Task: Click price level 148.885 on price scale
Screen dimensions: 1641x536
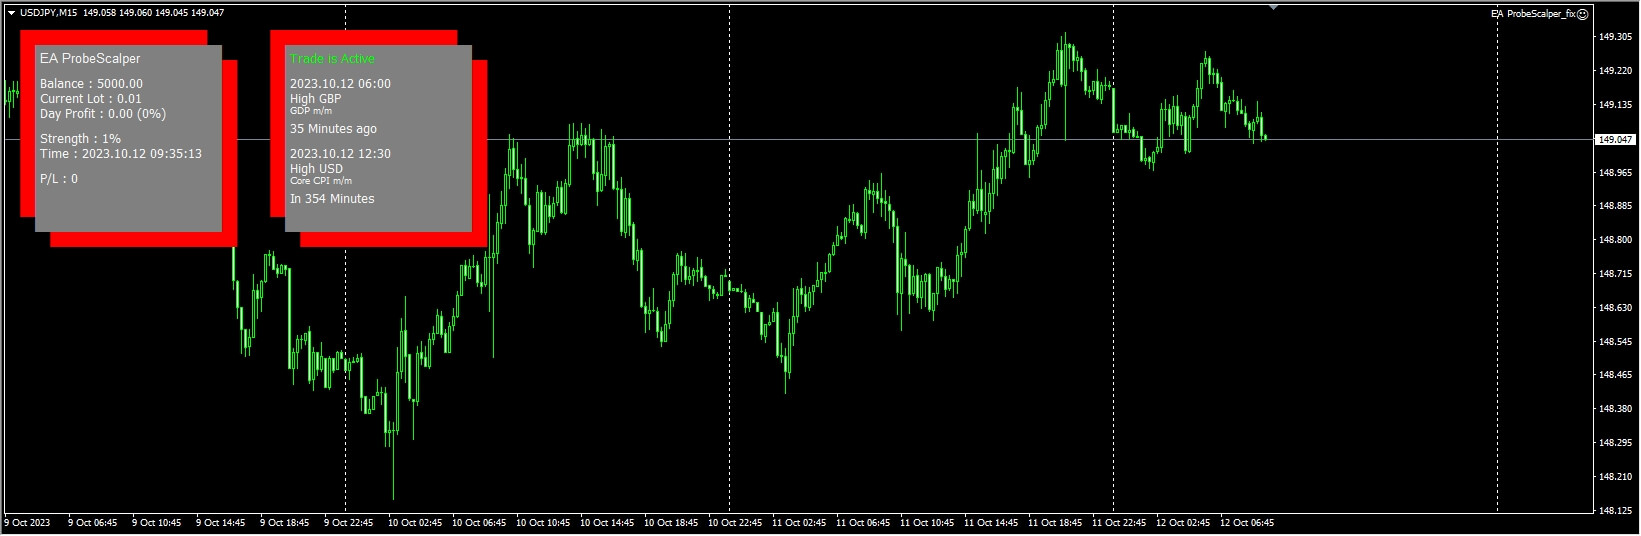Action: 1615,206
